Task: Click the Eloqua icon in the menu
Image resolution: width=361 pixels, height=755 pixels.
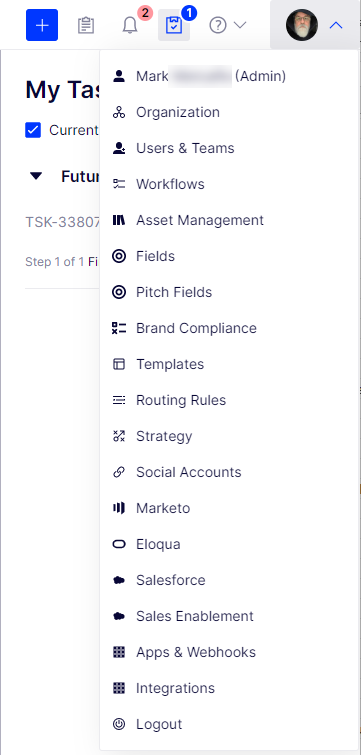Action: [x=119, y=544]
